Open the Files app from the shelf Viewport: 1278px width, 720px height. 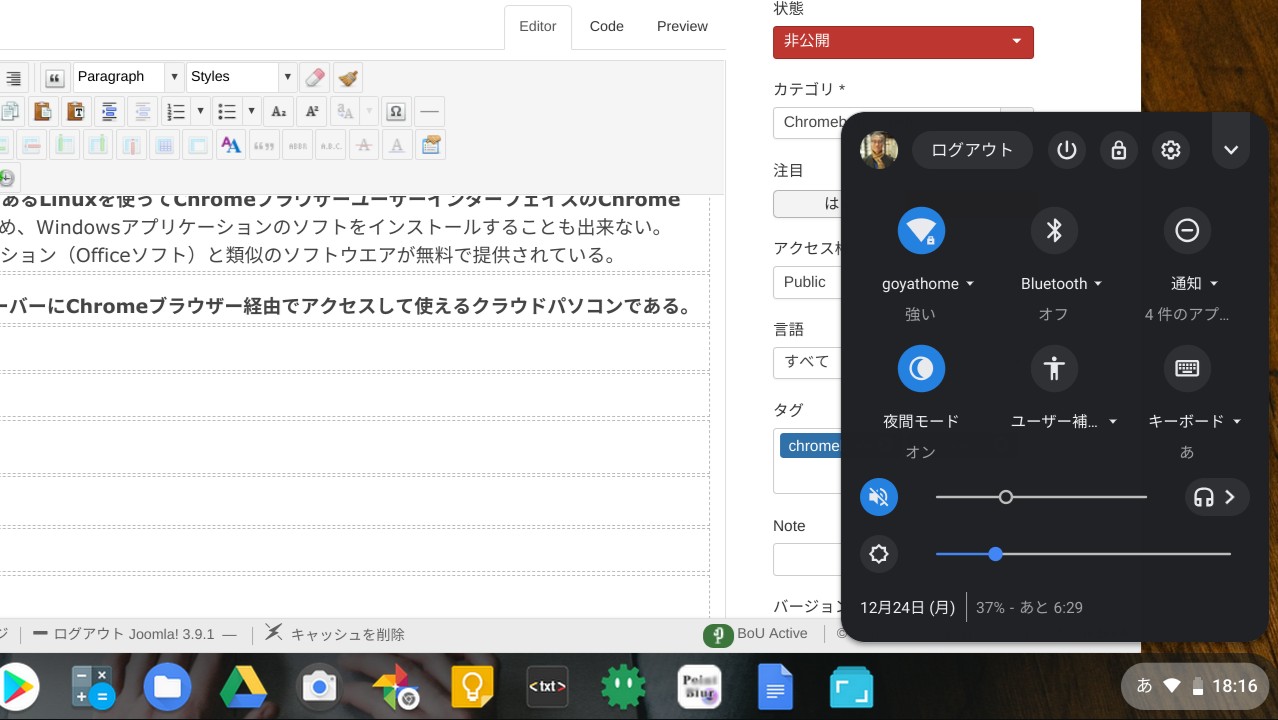(x=166, y=686)
